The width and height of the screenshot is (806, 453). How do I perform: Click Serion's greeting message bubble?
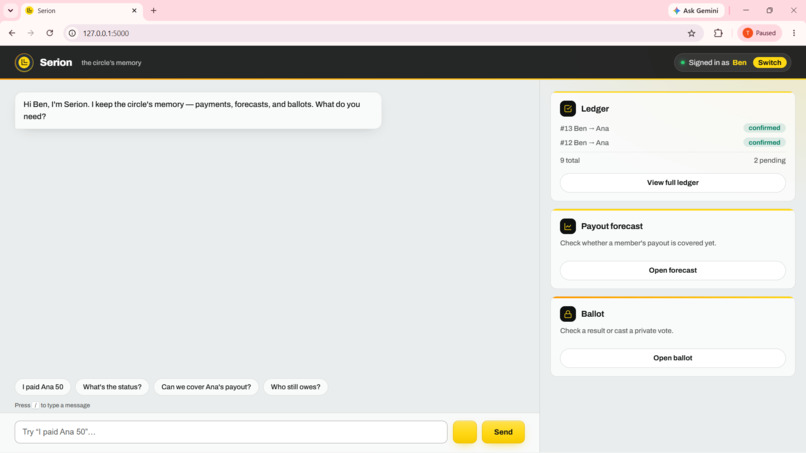tap(198, 111)
